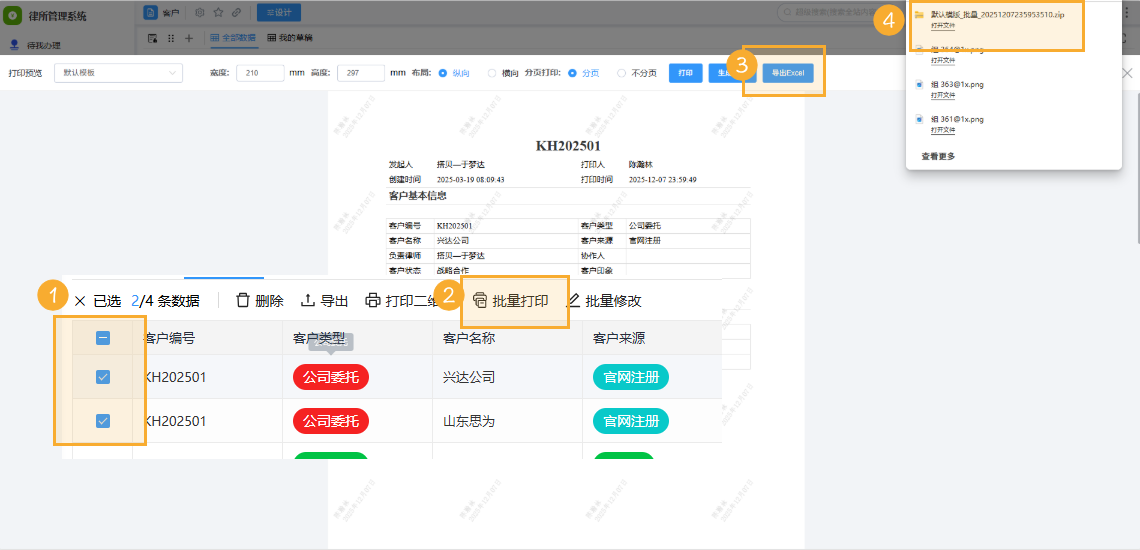Click the pencil icon for 批量修改
The height and width of the screenshot is (550, 1140).
tap(574, 300)
